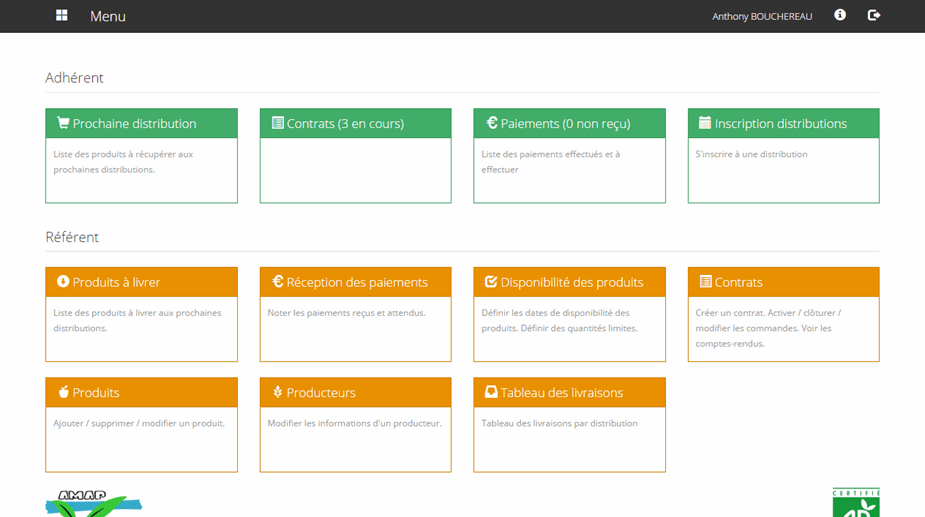
Task: Click the checkmark icon on Disponibilité des produits
Action: (491, 282)
